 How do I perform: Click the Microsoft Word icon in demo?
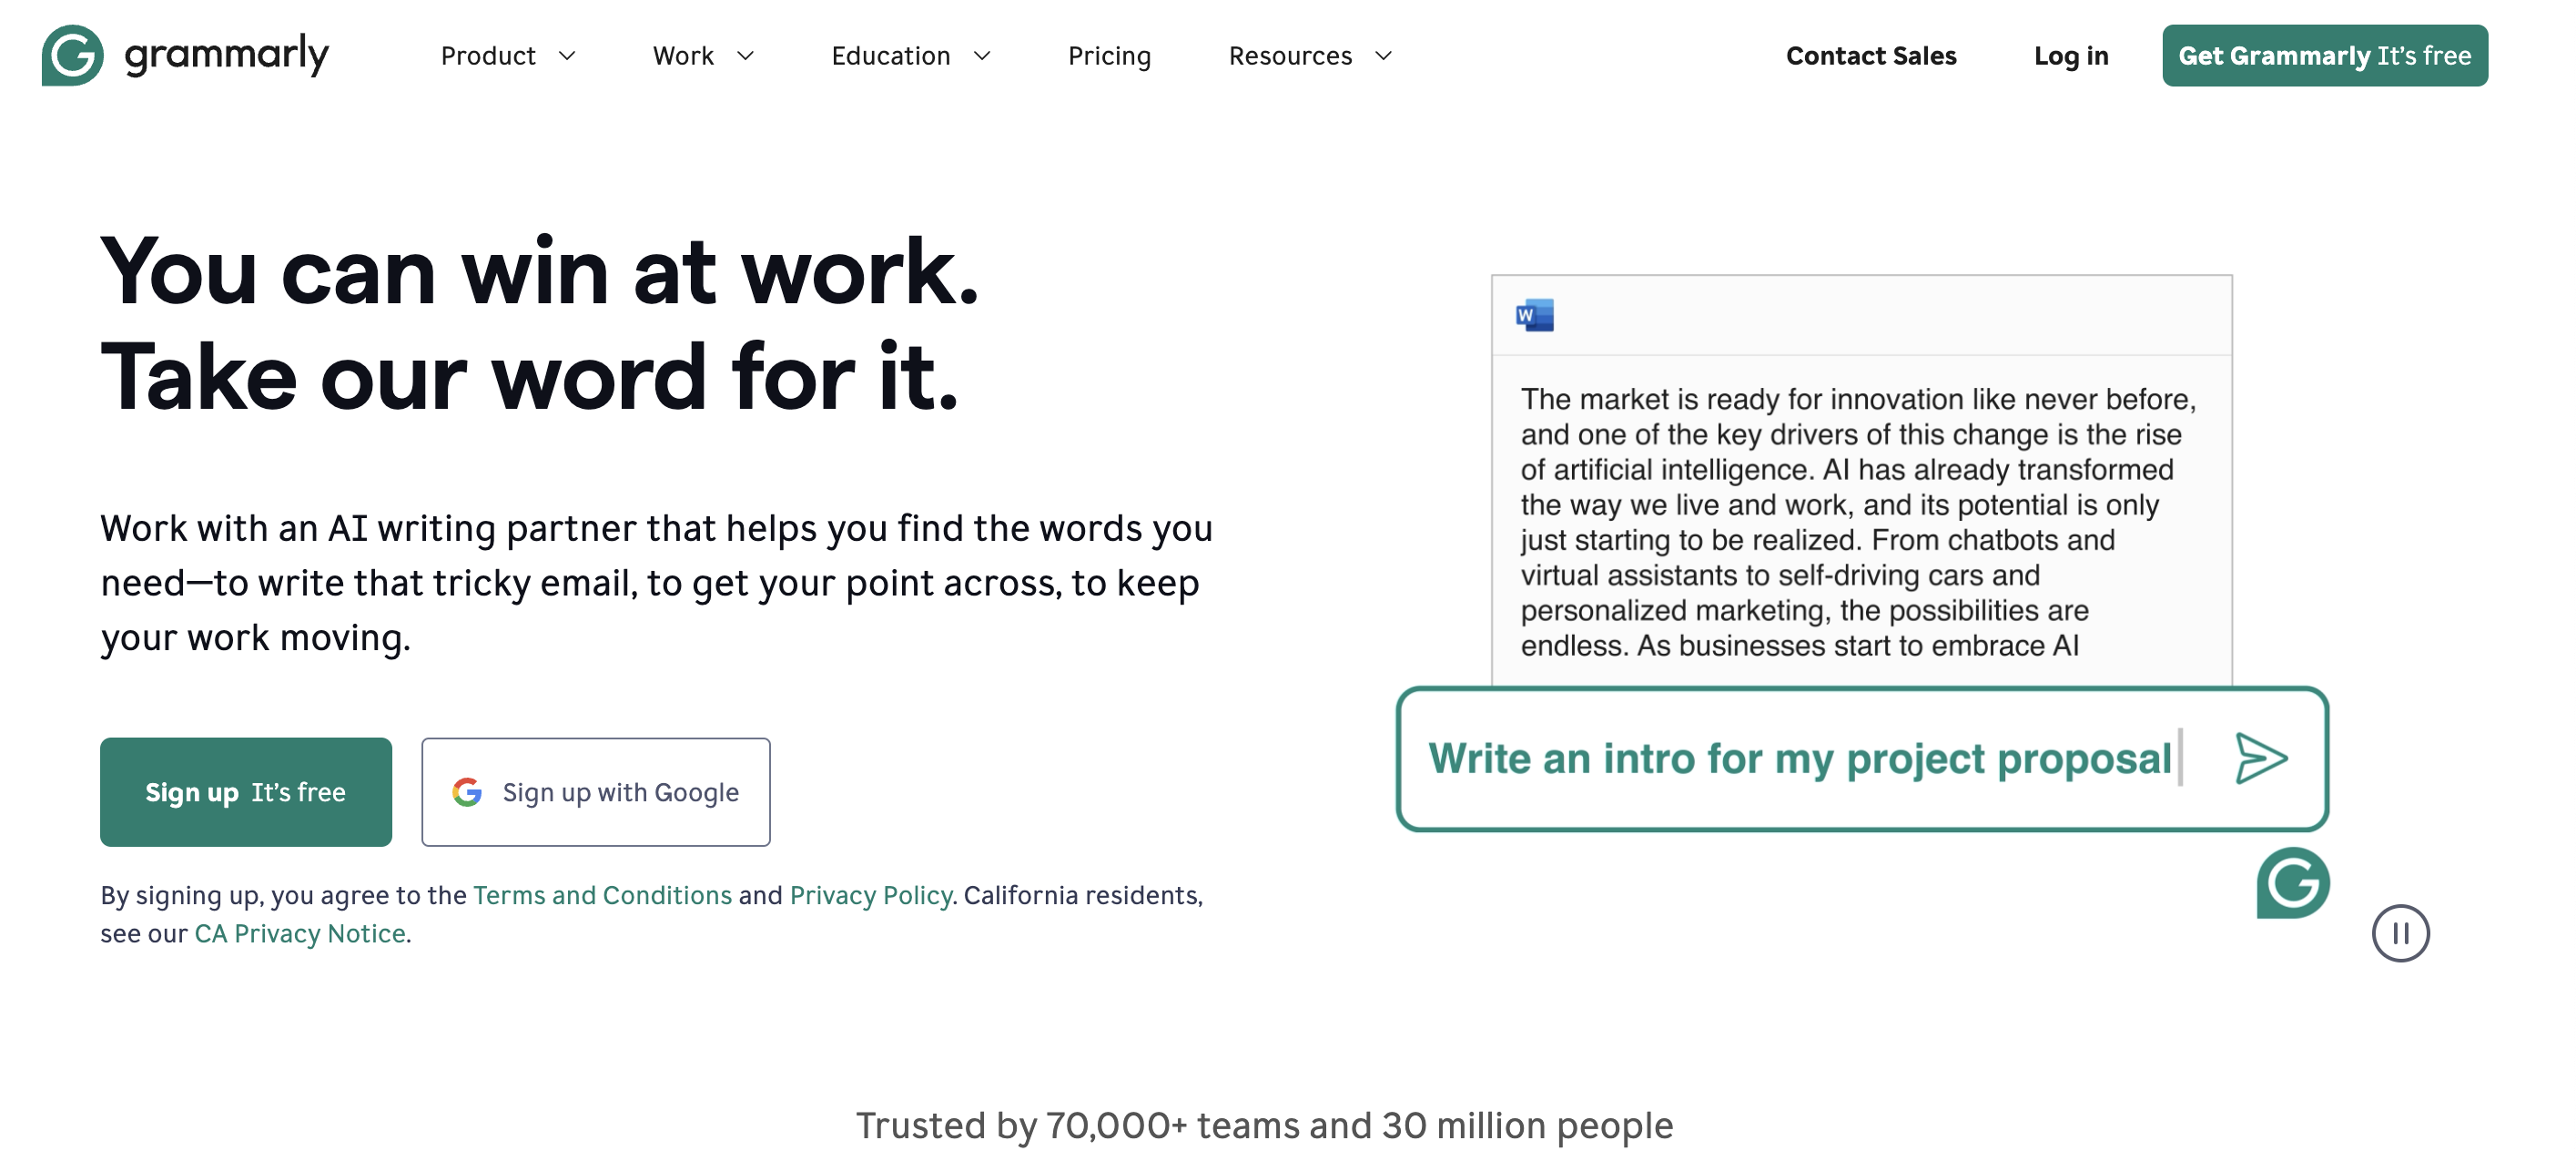[x=1535, y=315]
